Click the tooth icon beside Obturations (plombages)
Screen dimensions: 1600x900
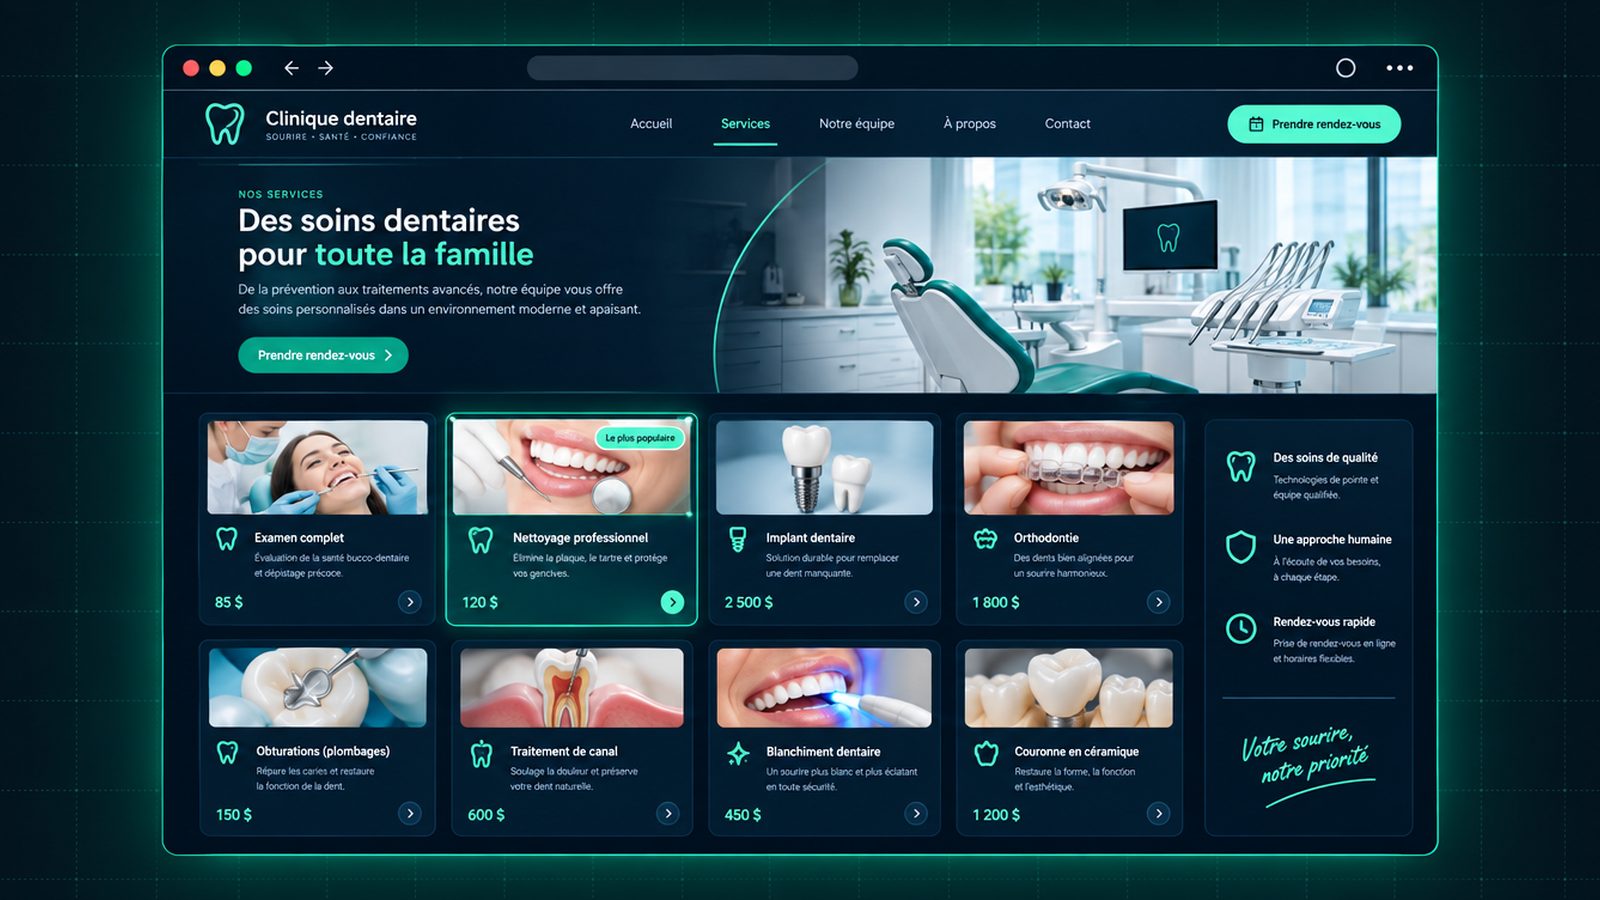[x=228, y=753]
